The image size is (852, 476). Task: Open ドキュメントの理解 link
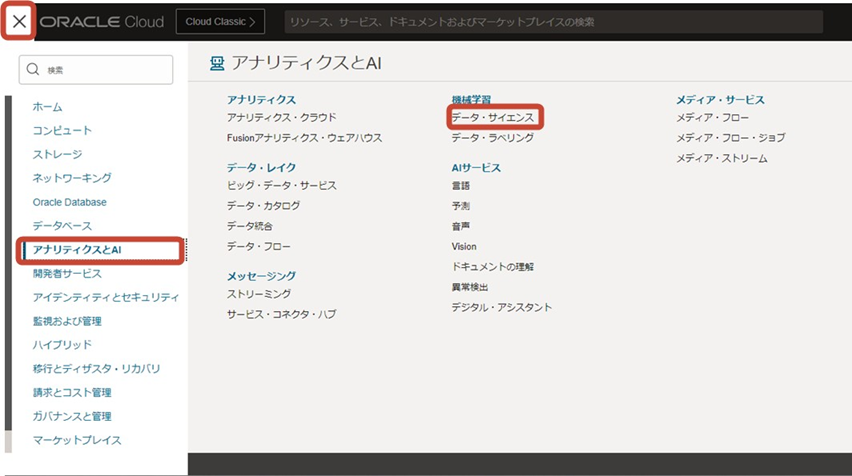click(x=493, y=267)
